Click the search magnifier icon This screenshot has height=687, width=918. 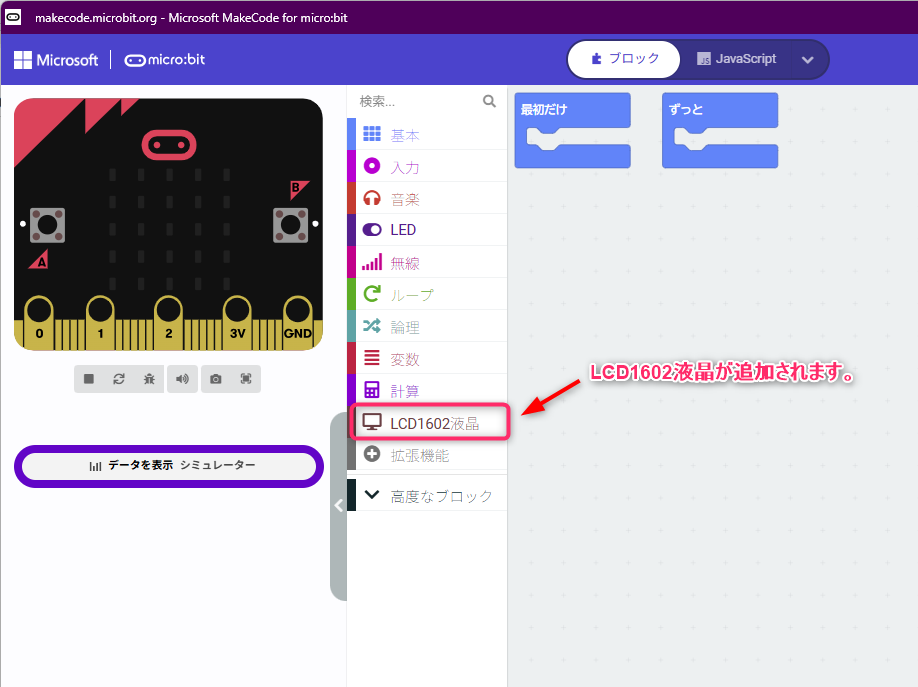pyautogui.click(x=489, y=101)
